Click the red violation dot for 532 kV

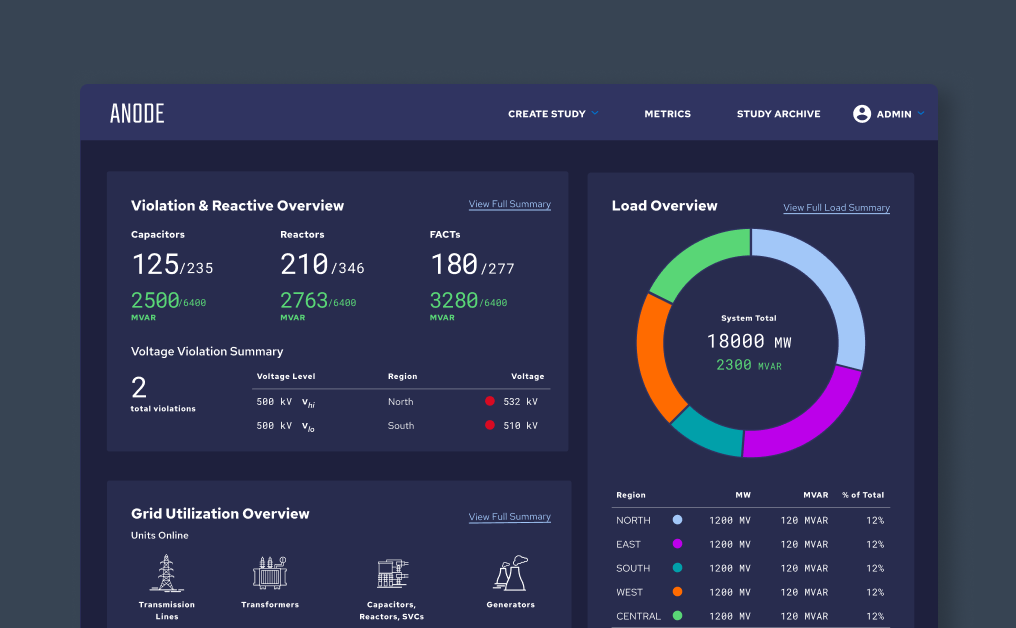pos(490,401)
